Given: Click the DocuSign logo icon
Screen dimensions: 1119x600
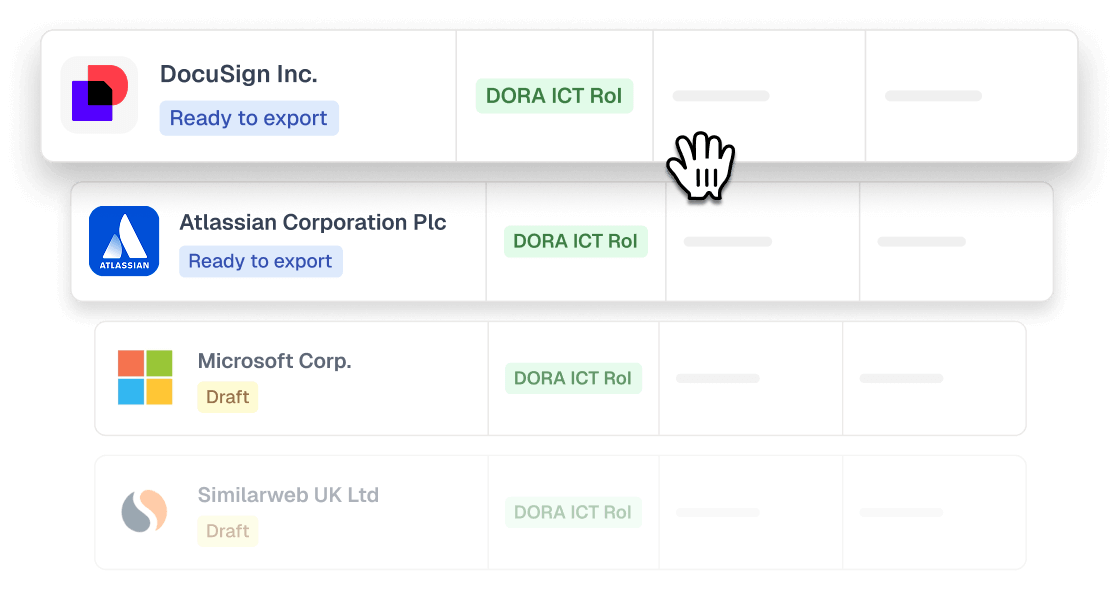Looking at the screenshot, I should [x=99, y=95].
